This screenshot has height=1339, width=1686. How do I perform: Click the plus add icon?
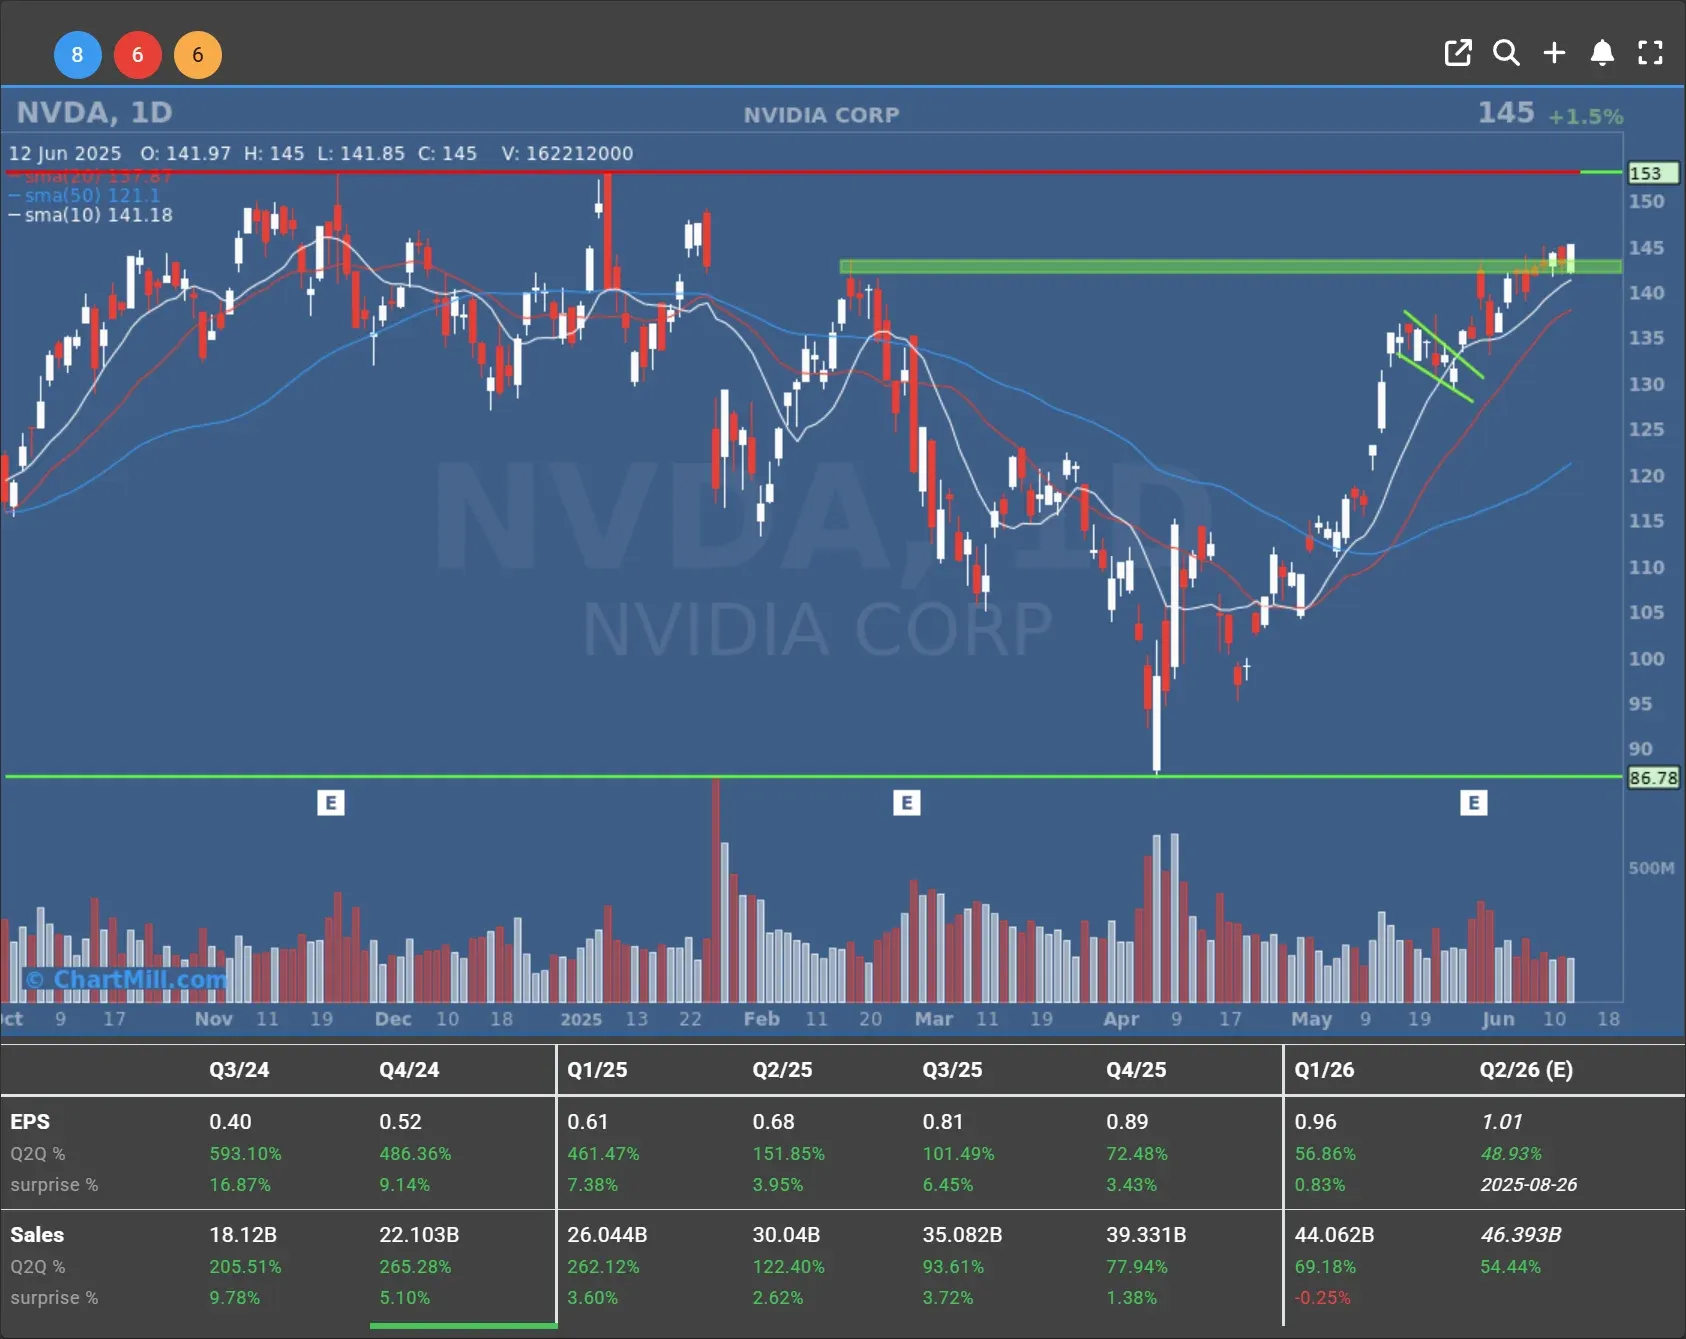pos(1554,53)
